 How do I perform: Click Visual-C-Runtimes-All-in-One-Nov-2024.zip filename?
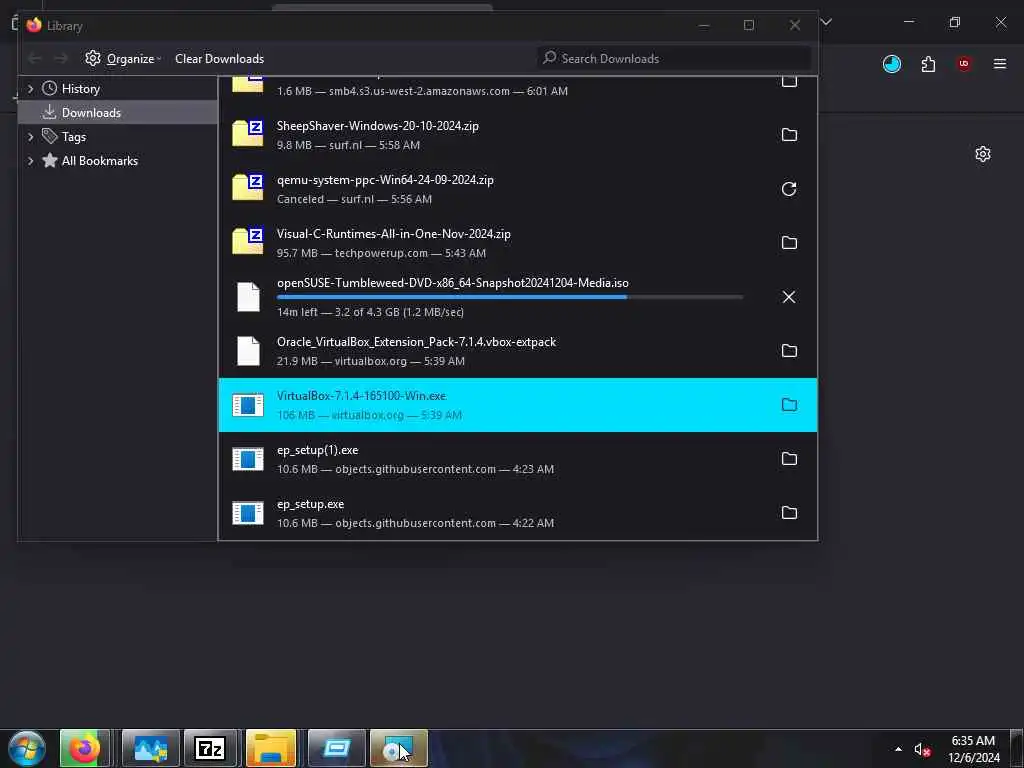pyautogui.click(x=394, y=234)
